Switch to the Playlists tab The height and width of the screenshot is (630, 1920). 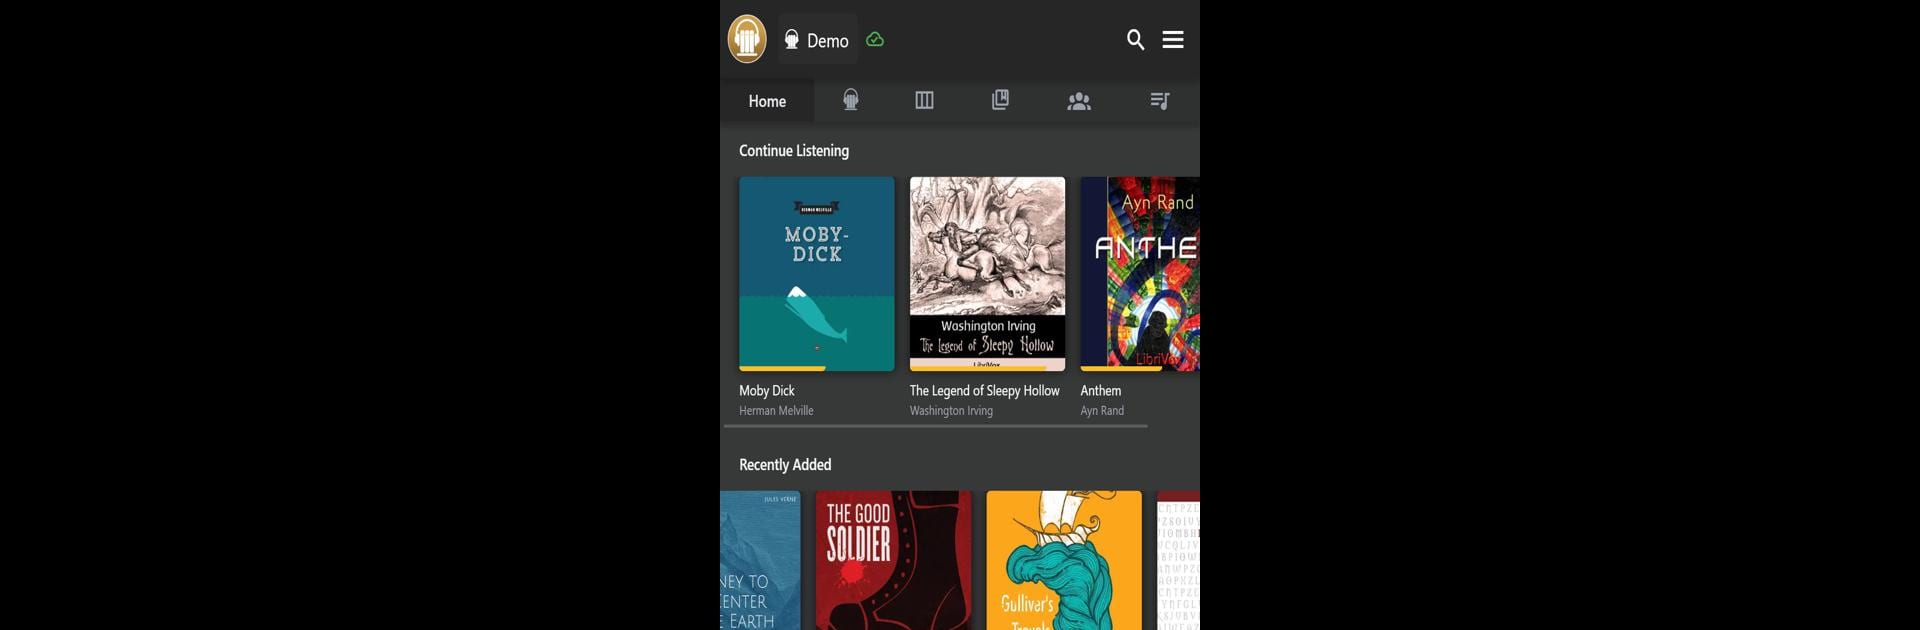click(x=1160, y=101)
